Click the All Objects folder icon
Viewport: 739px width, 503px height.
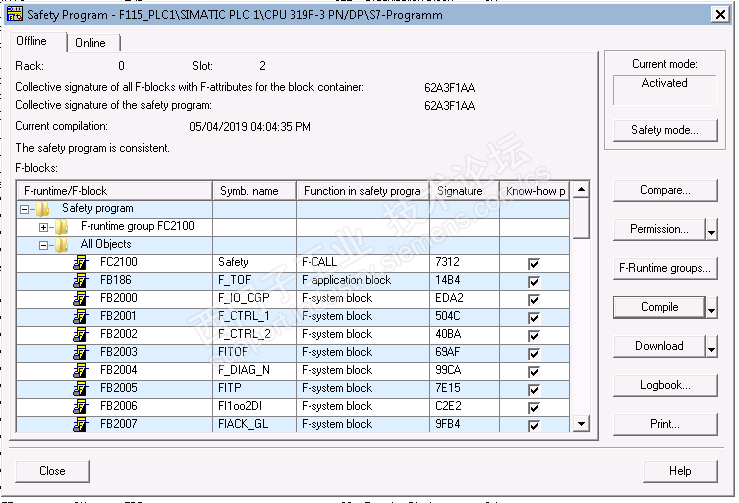(x=62, y=245)
